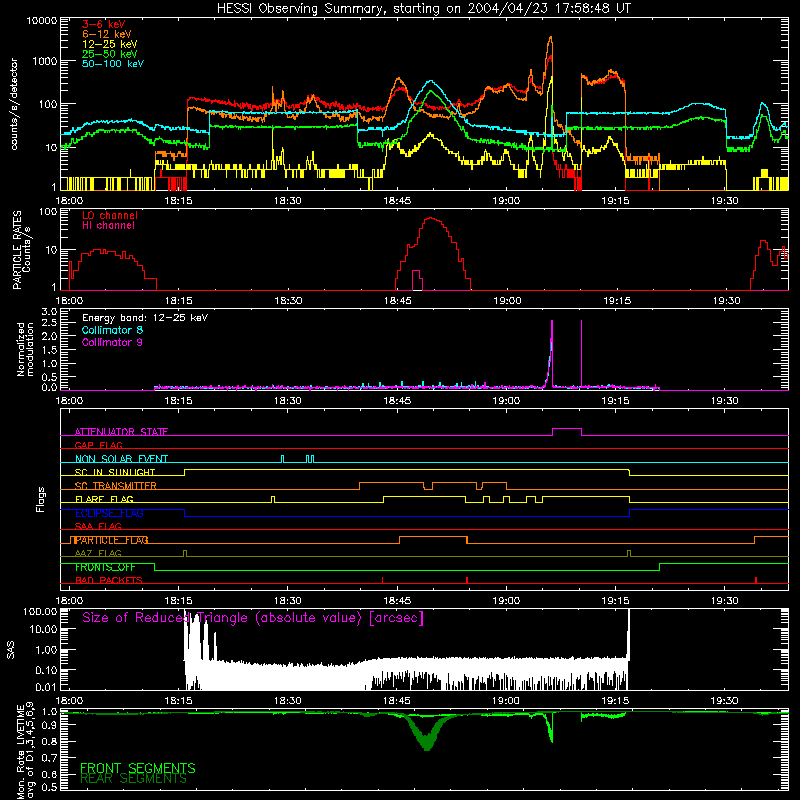Screen dimensions: 800x800
Task: Click the ATTENUATOR_STATE flag label
Action: pos(121,432)
